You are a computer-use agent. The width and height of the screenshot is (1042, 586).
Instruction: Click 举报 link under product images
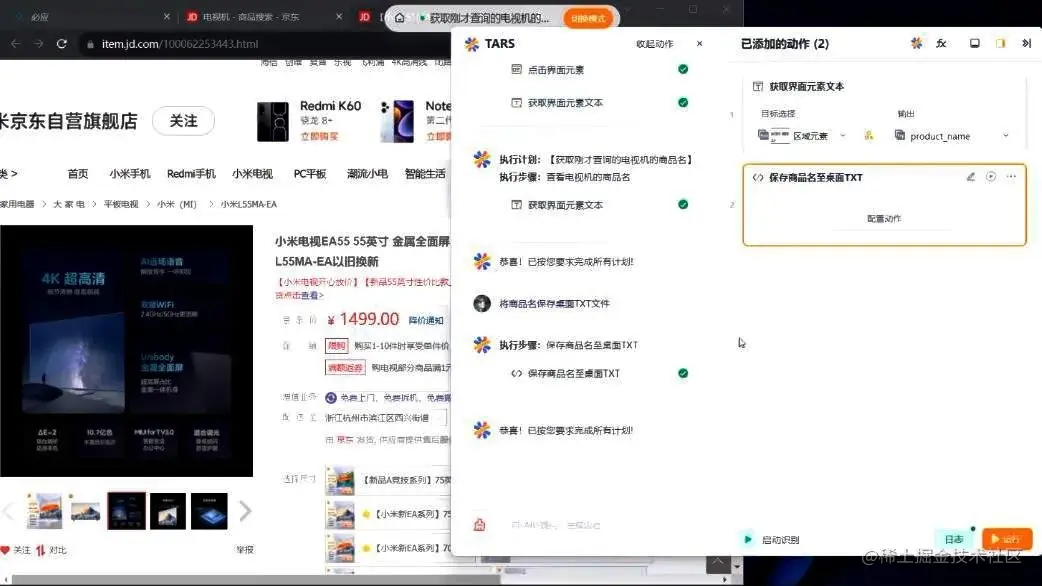[x=245, y=550]
